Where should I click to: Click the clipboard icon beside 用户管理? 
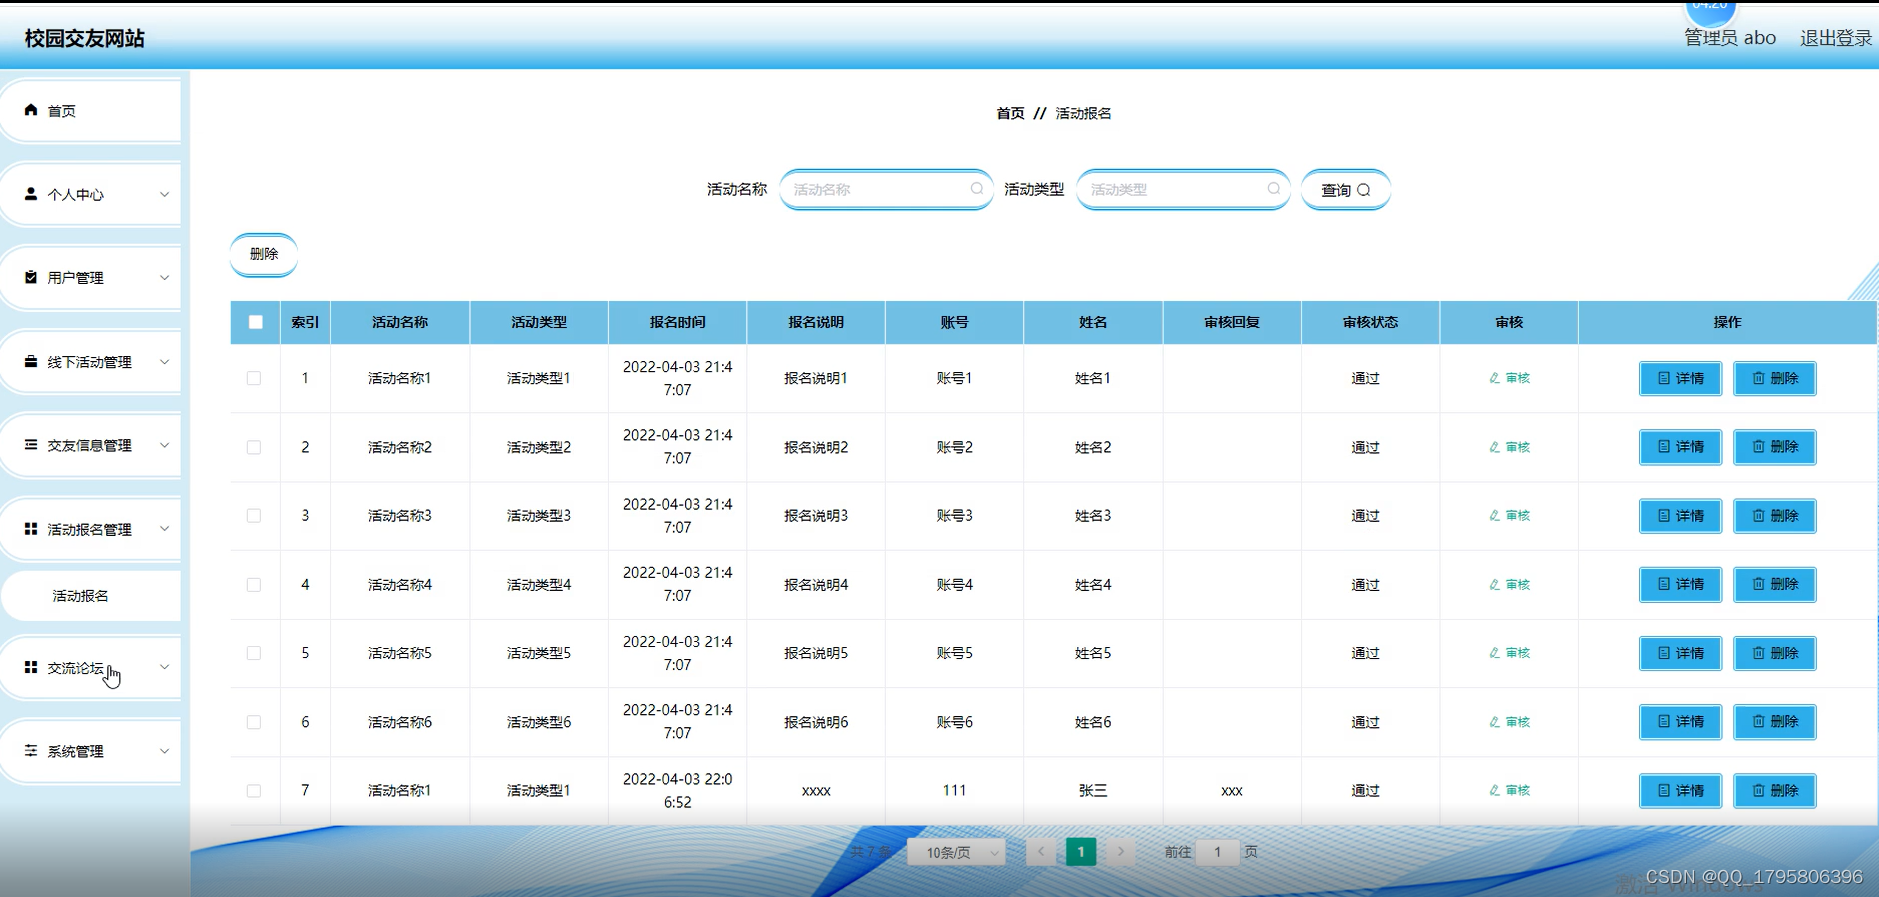point(31,277)
